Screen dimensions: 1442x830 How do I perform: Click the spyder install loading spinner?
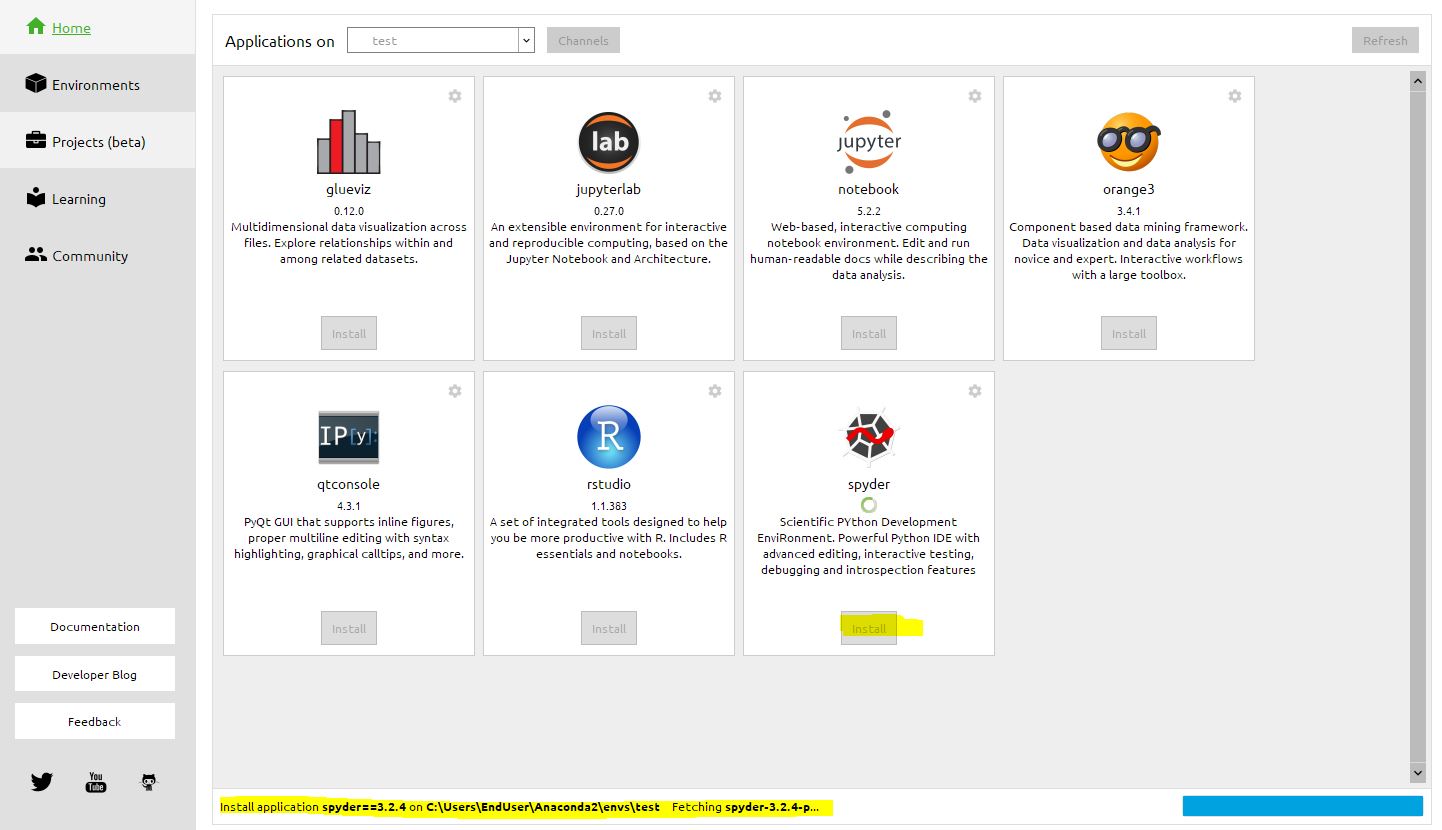869,505
